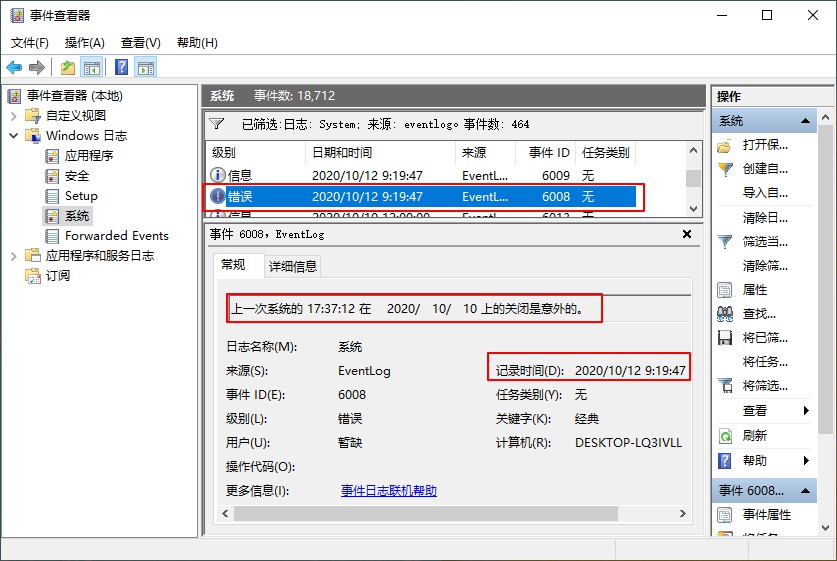Open the 帮助(H) menu

pyautogui.click(x=197, y=43)
